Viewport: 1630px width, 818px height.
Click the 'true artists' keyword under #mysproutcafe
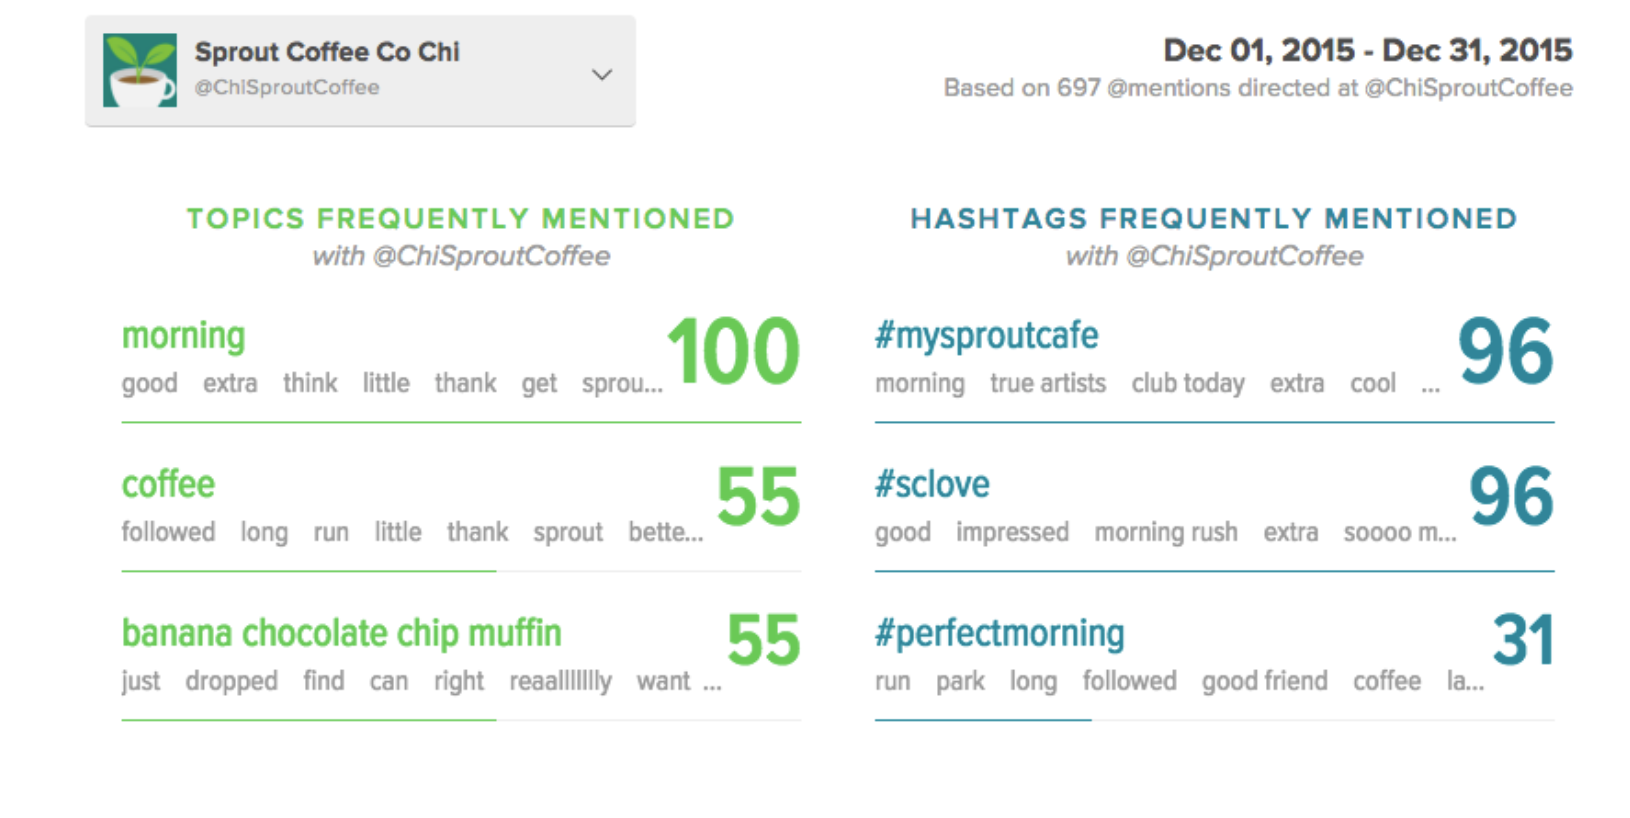[1048, 384]
